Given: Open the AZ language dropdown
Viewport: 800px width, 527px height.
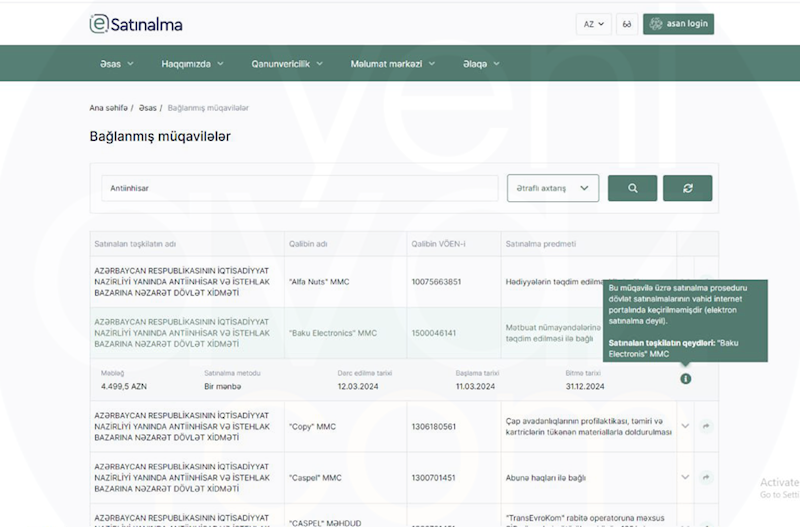Looking at the screenshot, I should point(593,24).
